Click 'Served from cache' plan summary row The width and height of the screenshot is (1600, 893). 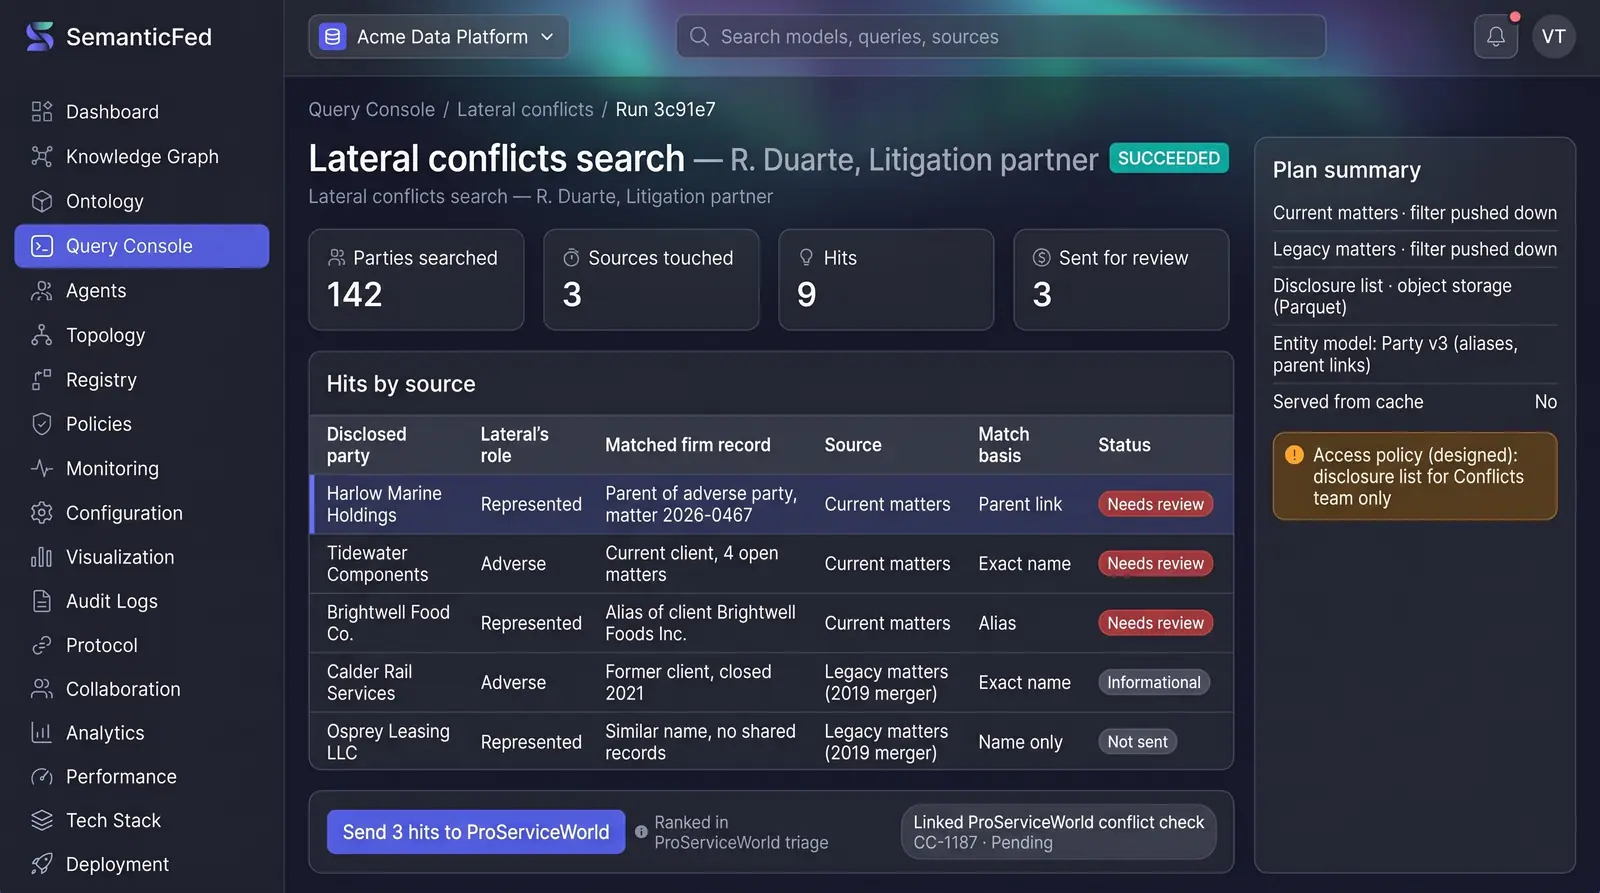coord(1414,402)
